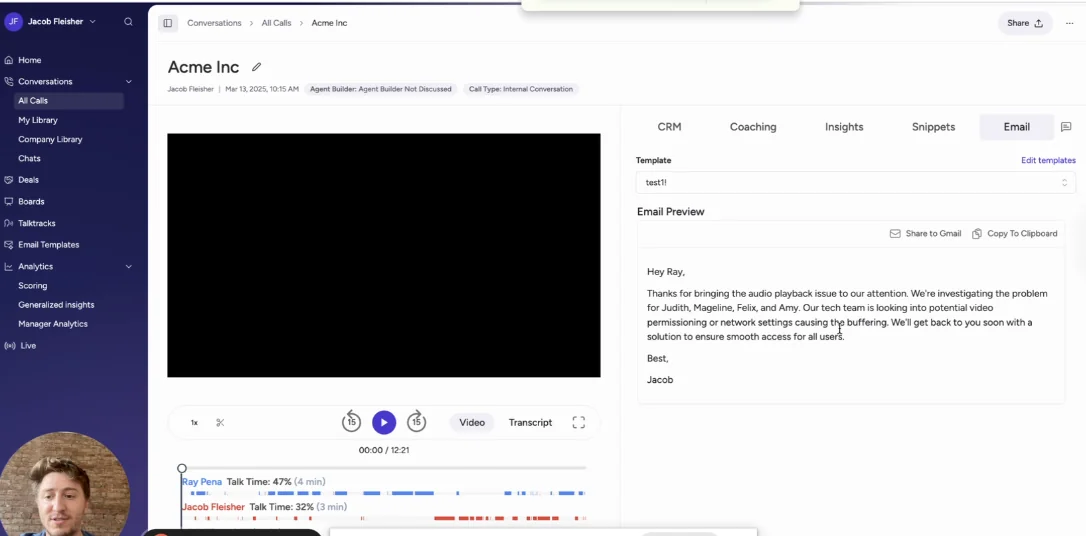This screenshot has width=1086, height=536.
Task: Open Manager Analytics in sidebar
Action: coord(53,323)
